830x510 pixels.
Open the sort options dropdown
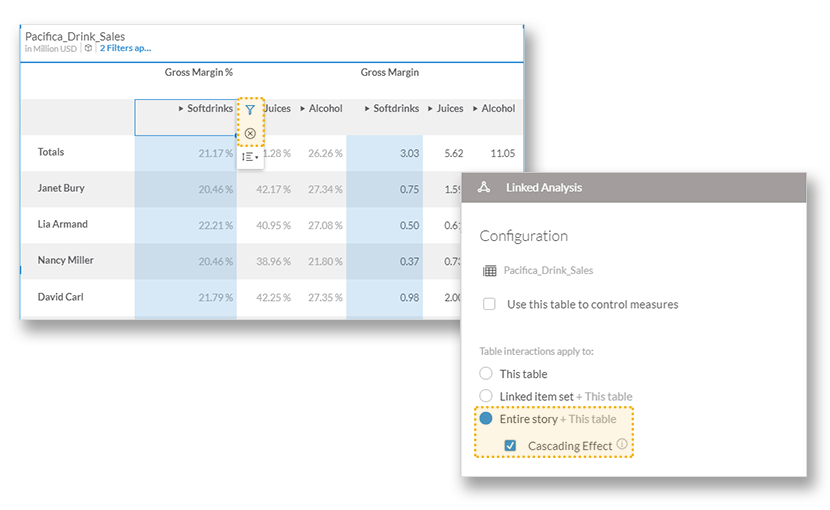click(250, 156)
